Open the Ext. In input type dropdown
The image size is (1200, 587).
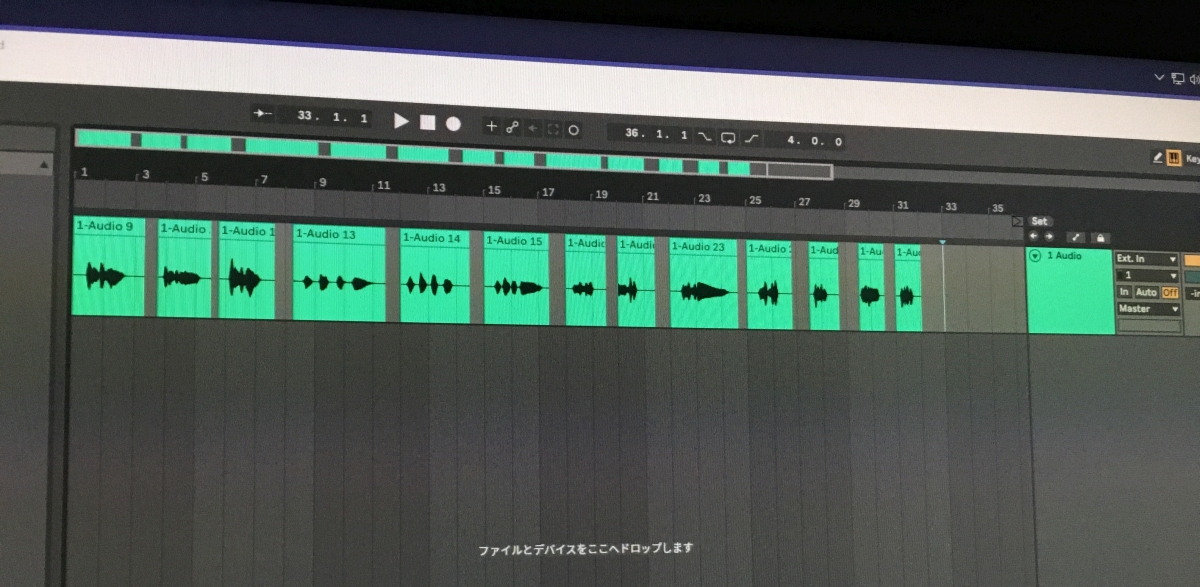(1146, 259)
